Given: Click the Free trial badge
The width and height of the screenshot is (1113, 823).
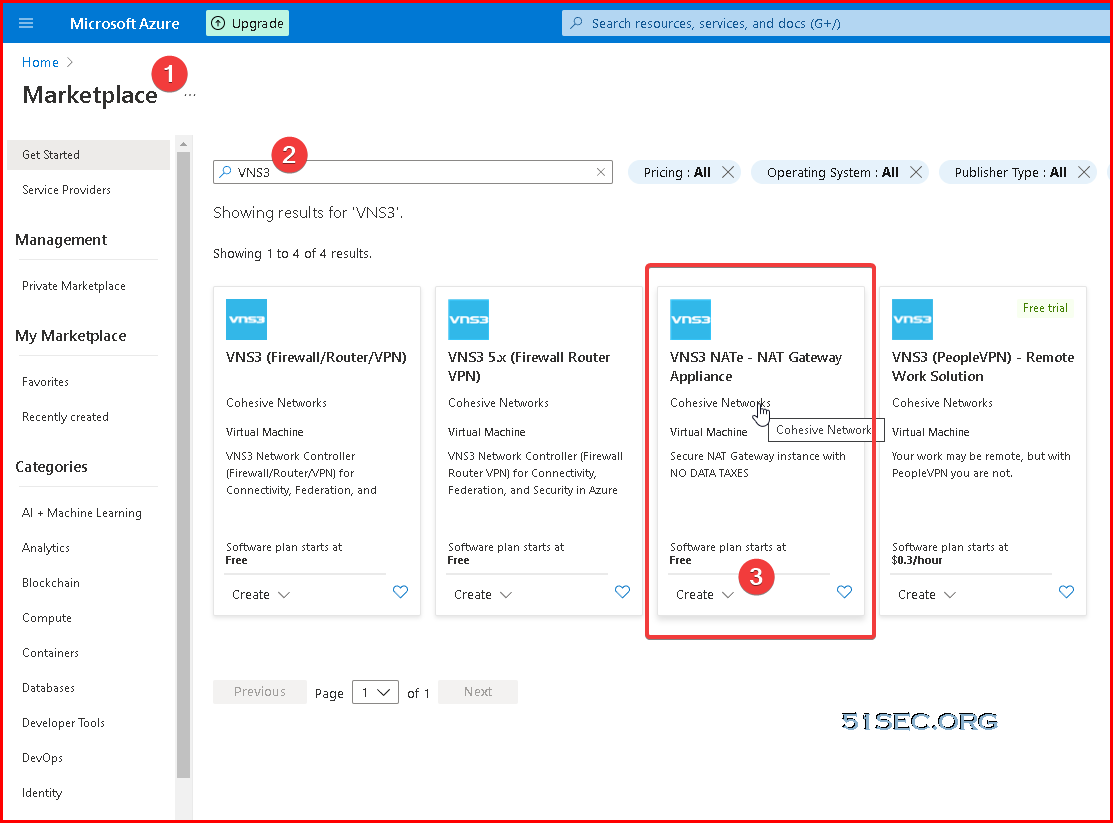Looking at the screenshot, I should (x=1045, y=307).
